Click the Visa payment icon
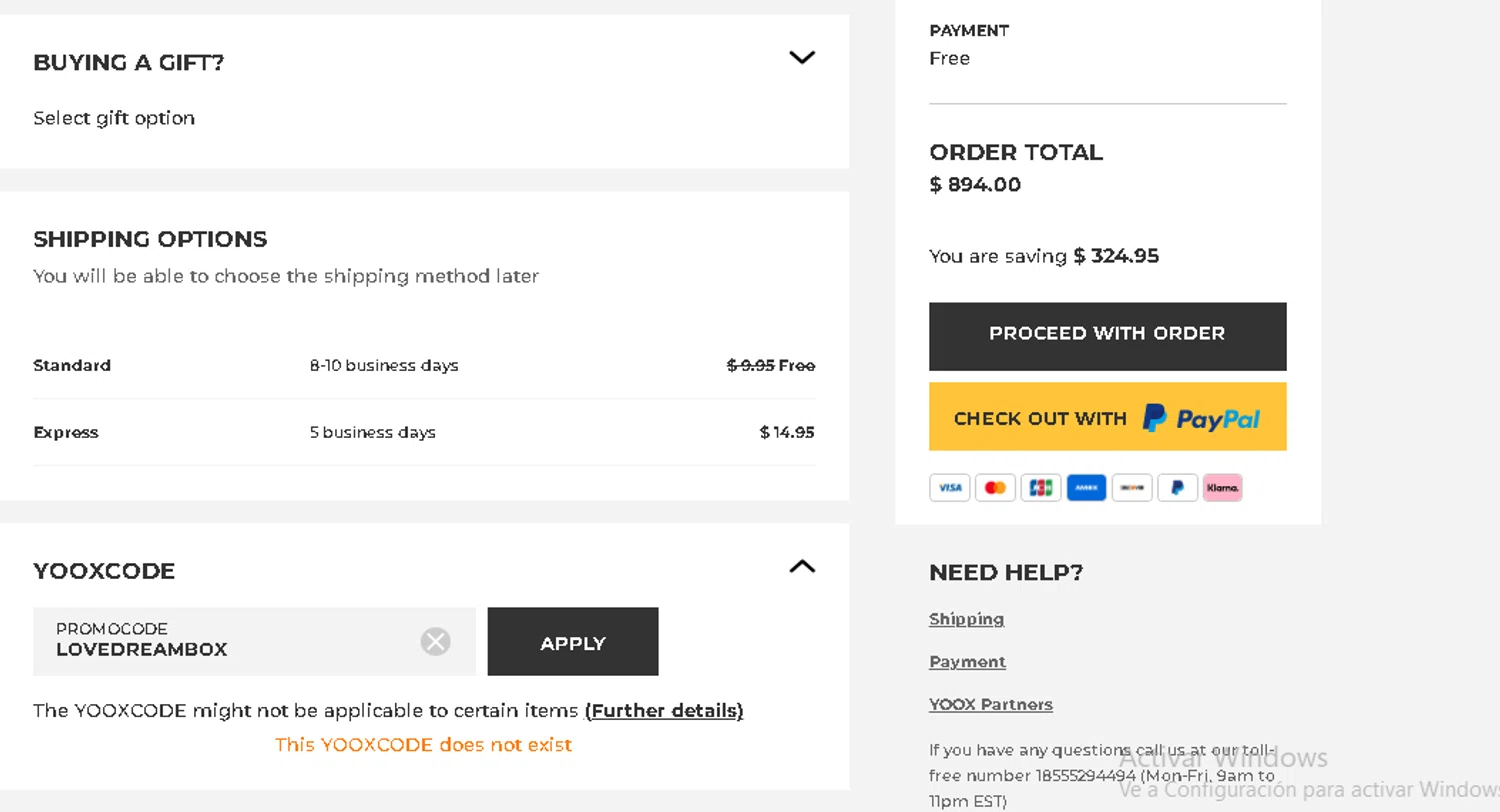 949,488
